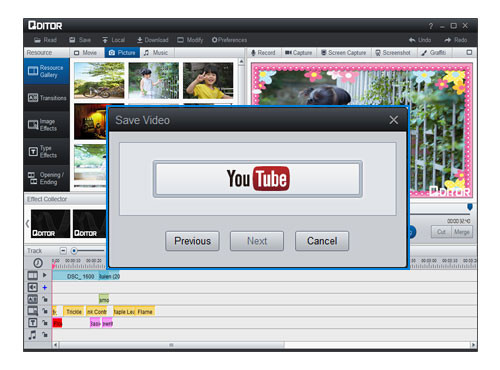Image resolution: width=500 pixels, height=370 pixels.
Task: Click the Capture camera button
Action: coord(298,53)
